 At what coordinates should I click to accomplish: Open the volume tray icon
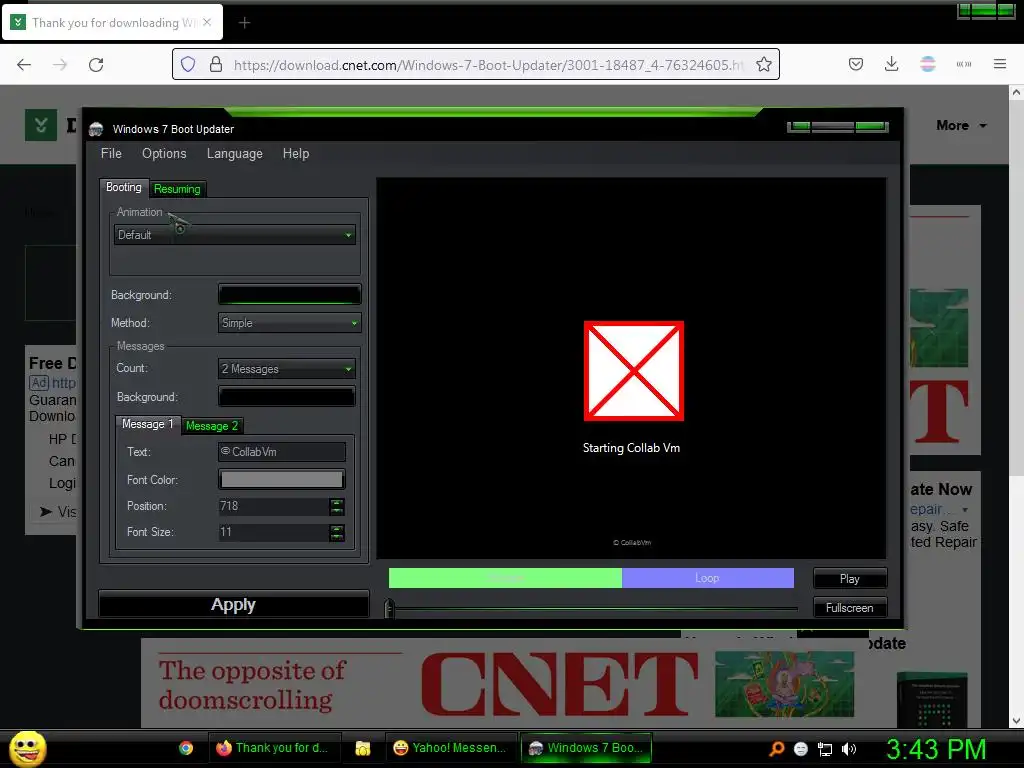click(x=849, y=749)
